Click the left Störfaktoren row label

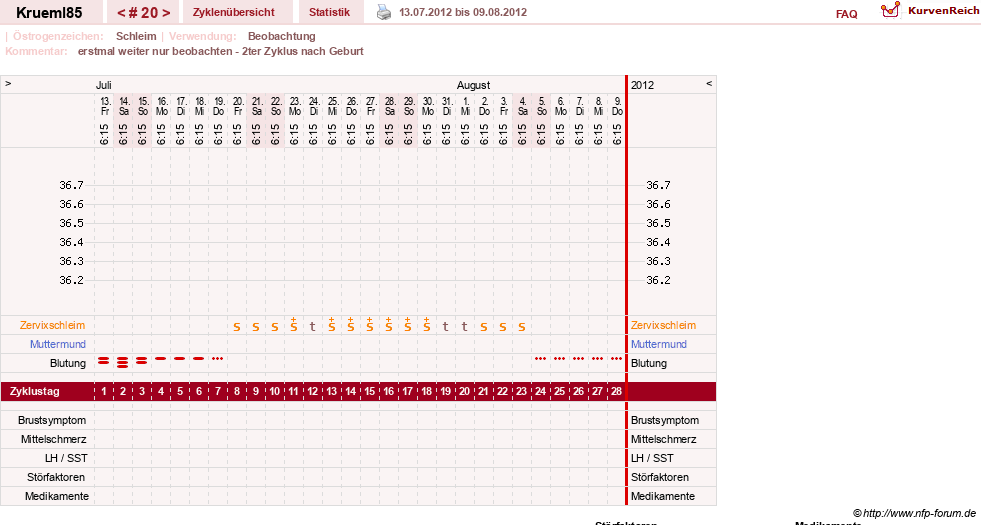(56, 477)
